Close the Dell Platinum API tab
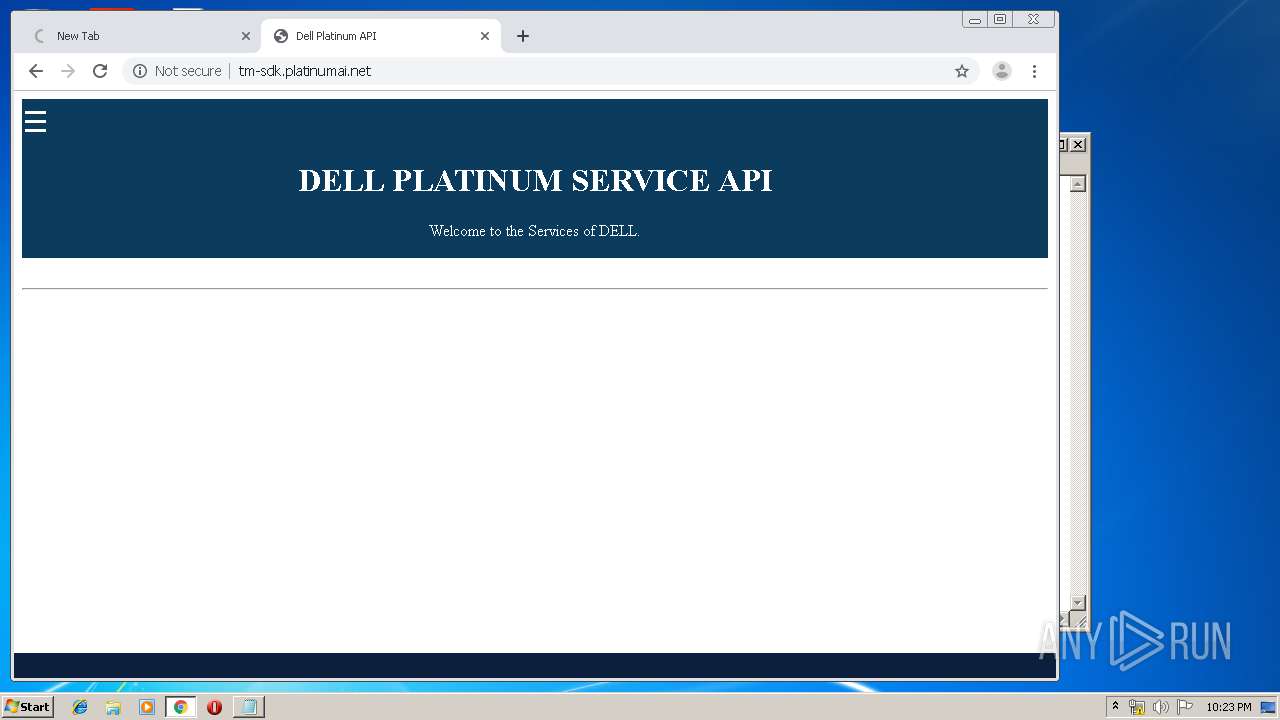Screen dimensions: 1280x720 485,36
